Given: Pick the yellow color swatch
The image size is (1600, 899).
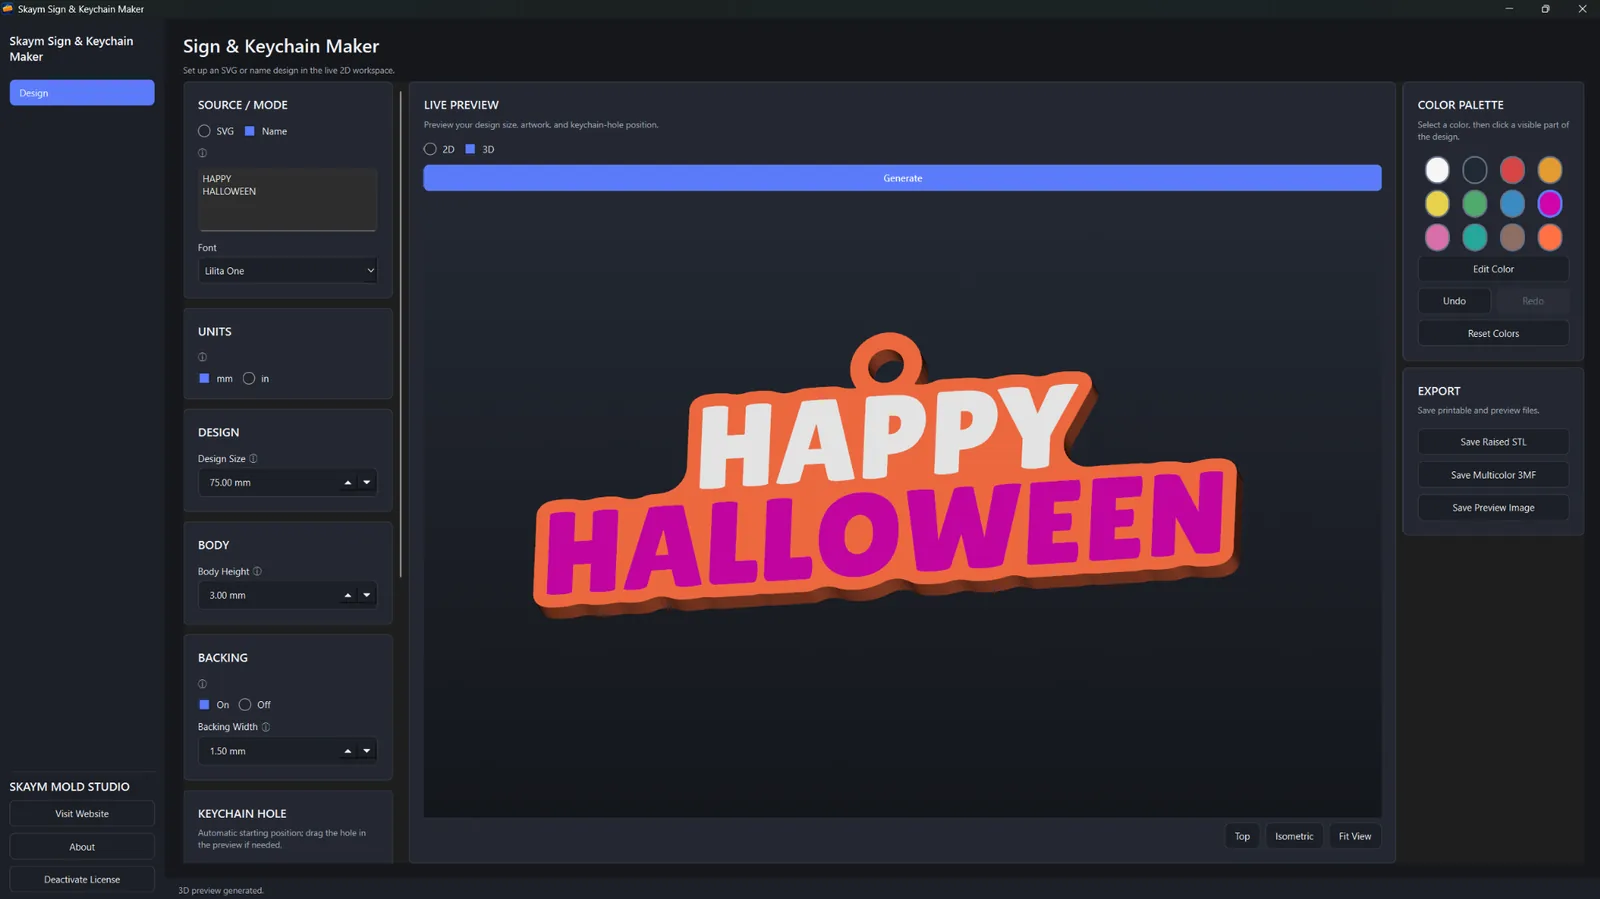Looking at the screenshot, I should point(1437,204).
